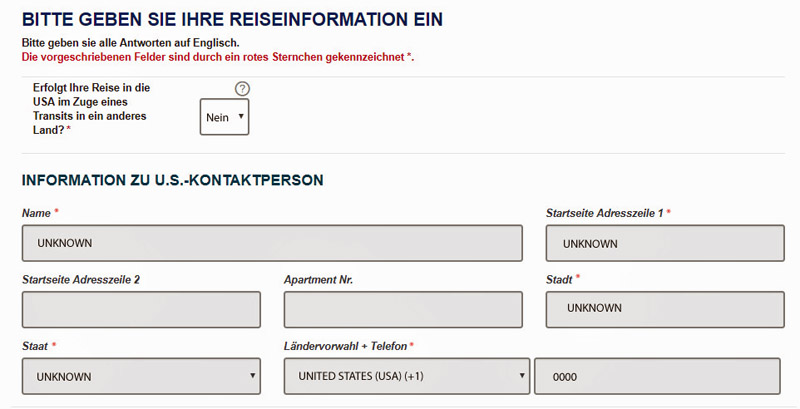Click the question mark help icon

click(242, 89)
